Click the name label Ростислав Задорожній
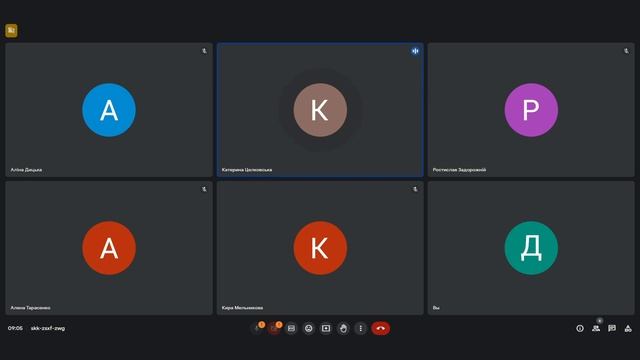 [x=459, y=170]
